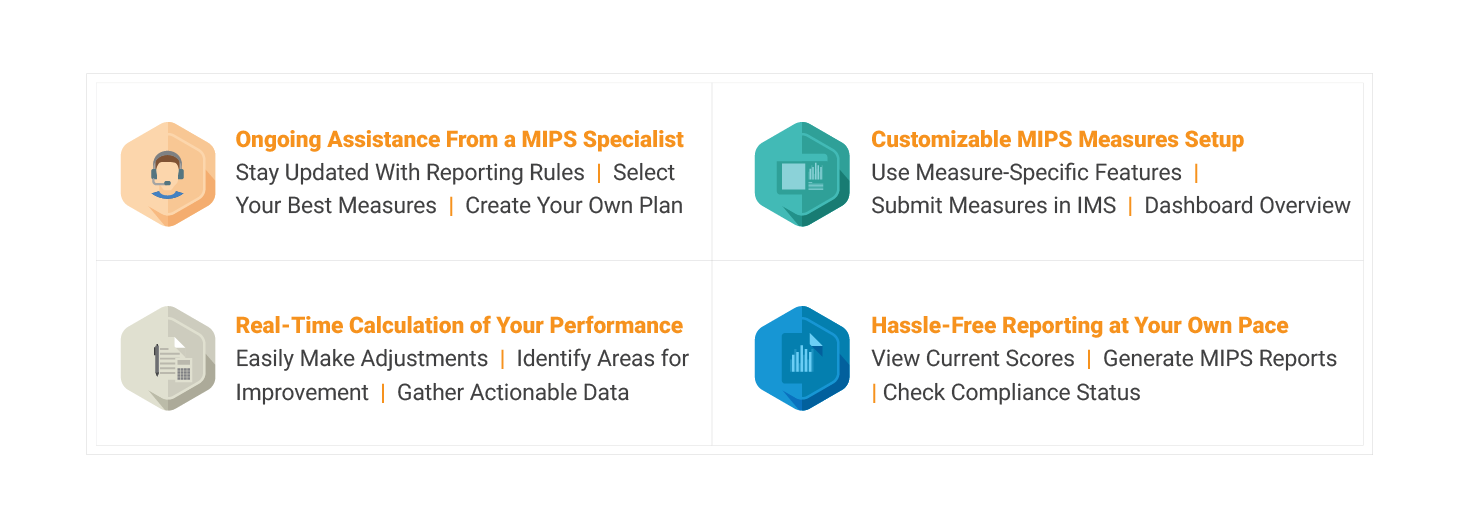
Task: Click Check Compliance Status text
Action: tap(1012, 392)
